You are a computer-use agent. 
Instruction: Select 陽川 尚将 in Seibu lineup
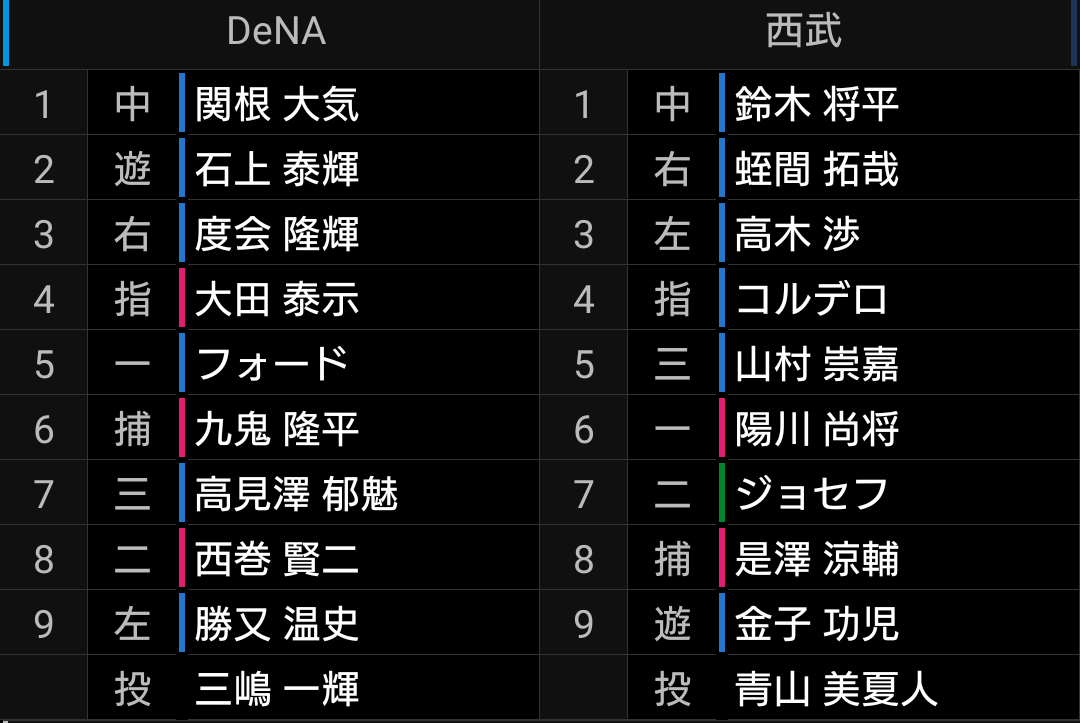pos(817,429)
